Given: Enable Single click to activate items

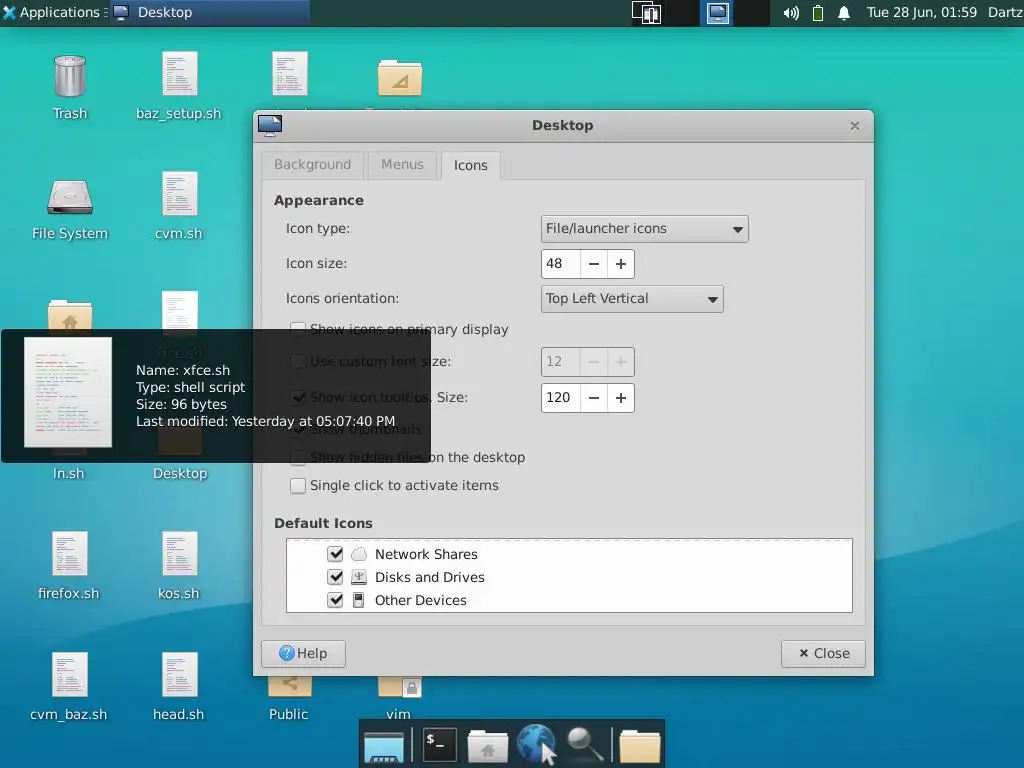Looking at the screenshot, I should [298, 485].
